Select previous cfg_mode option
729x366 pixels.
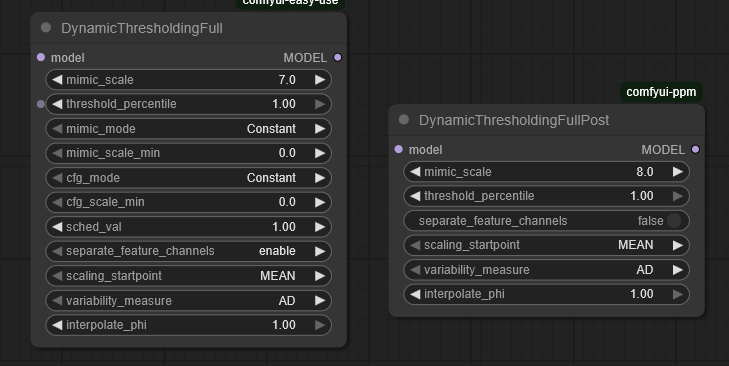pos(57,178)
